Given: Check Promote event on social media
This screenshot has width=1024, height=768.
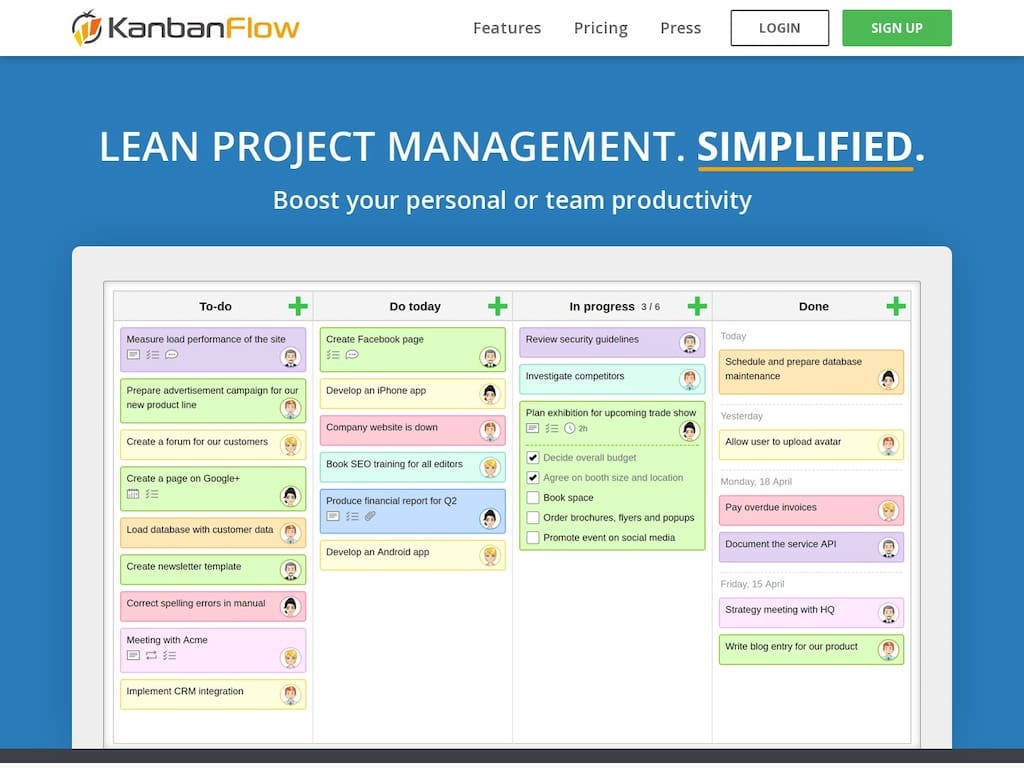Looking at the screenshot, I should (533, 537).
